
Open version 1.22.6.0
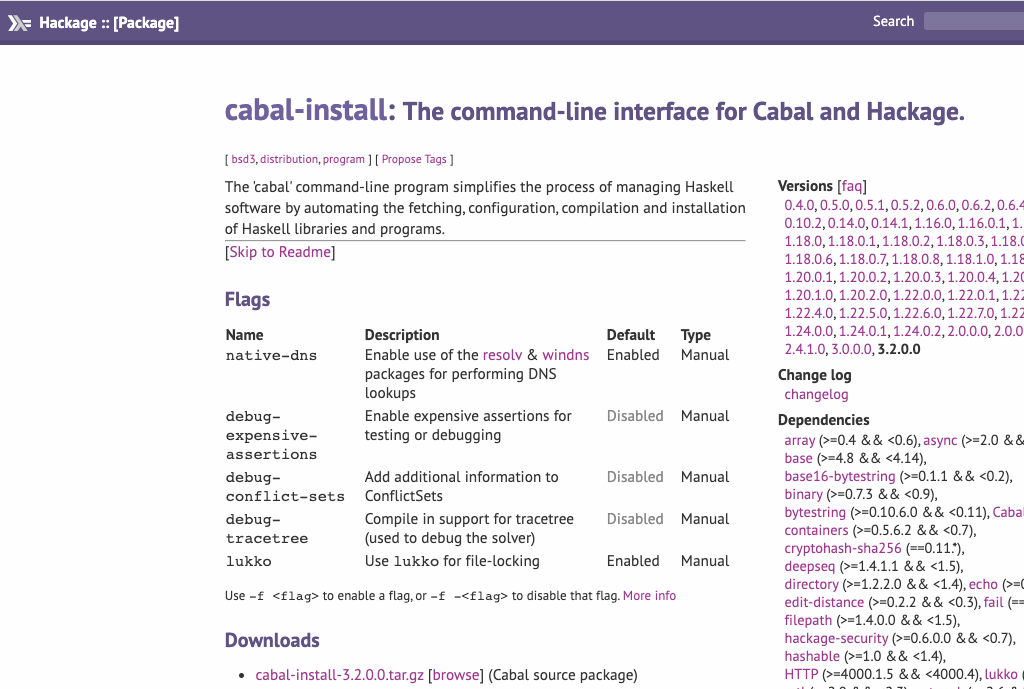point(917,313)
